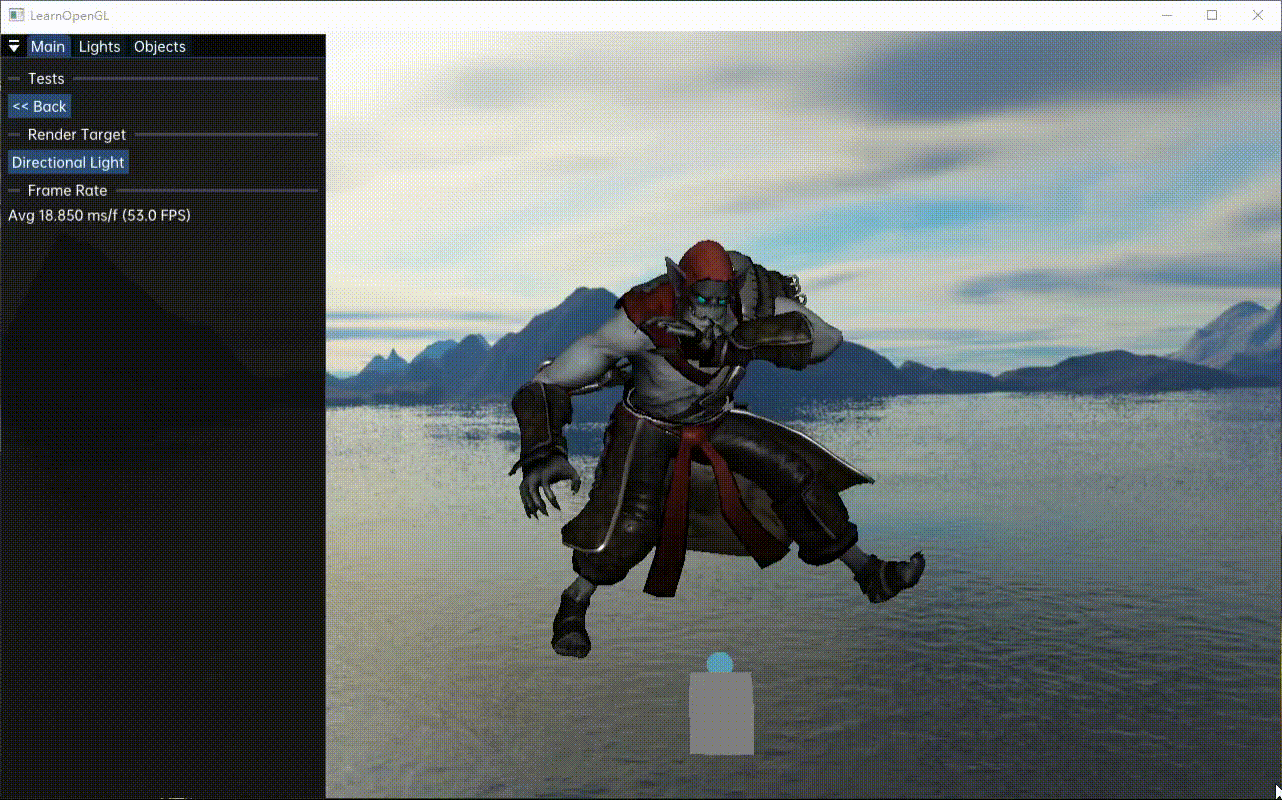
Task: Open the Lights tab
Action: pos(99,47)
